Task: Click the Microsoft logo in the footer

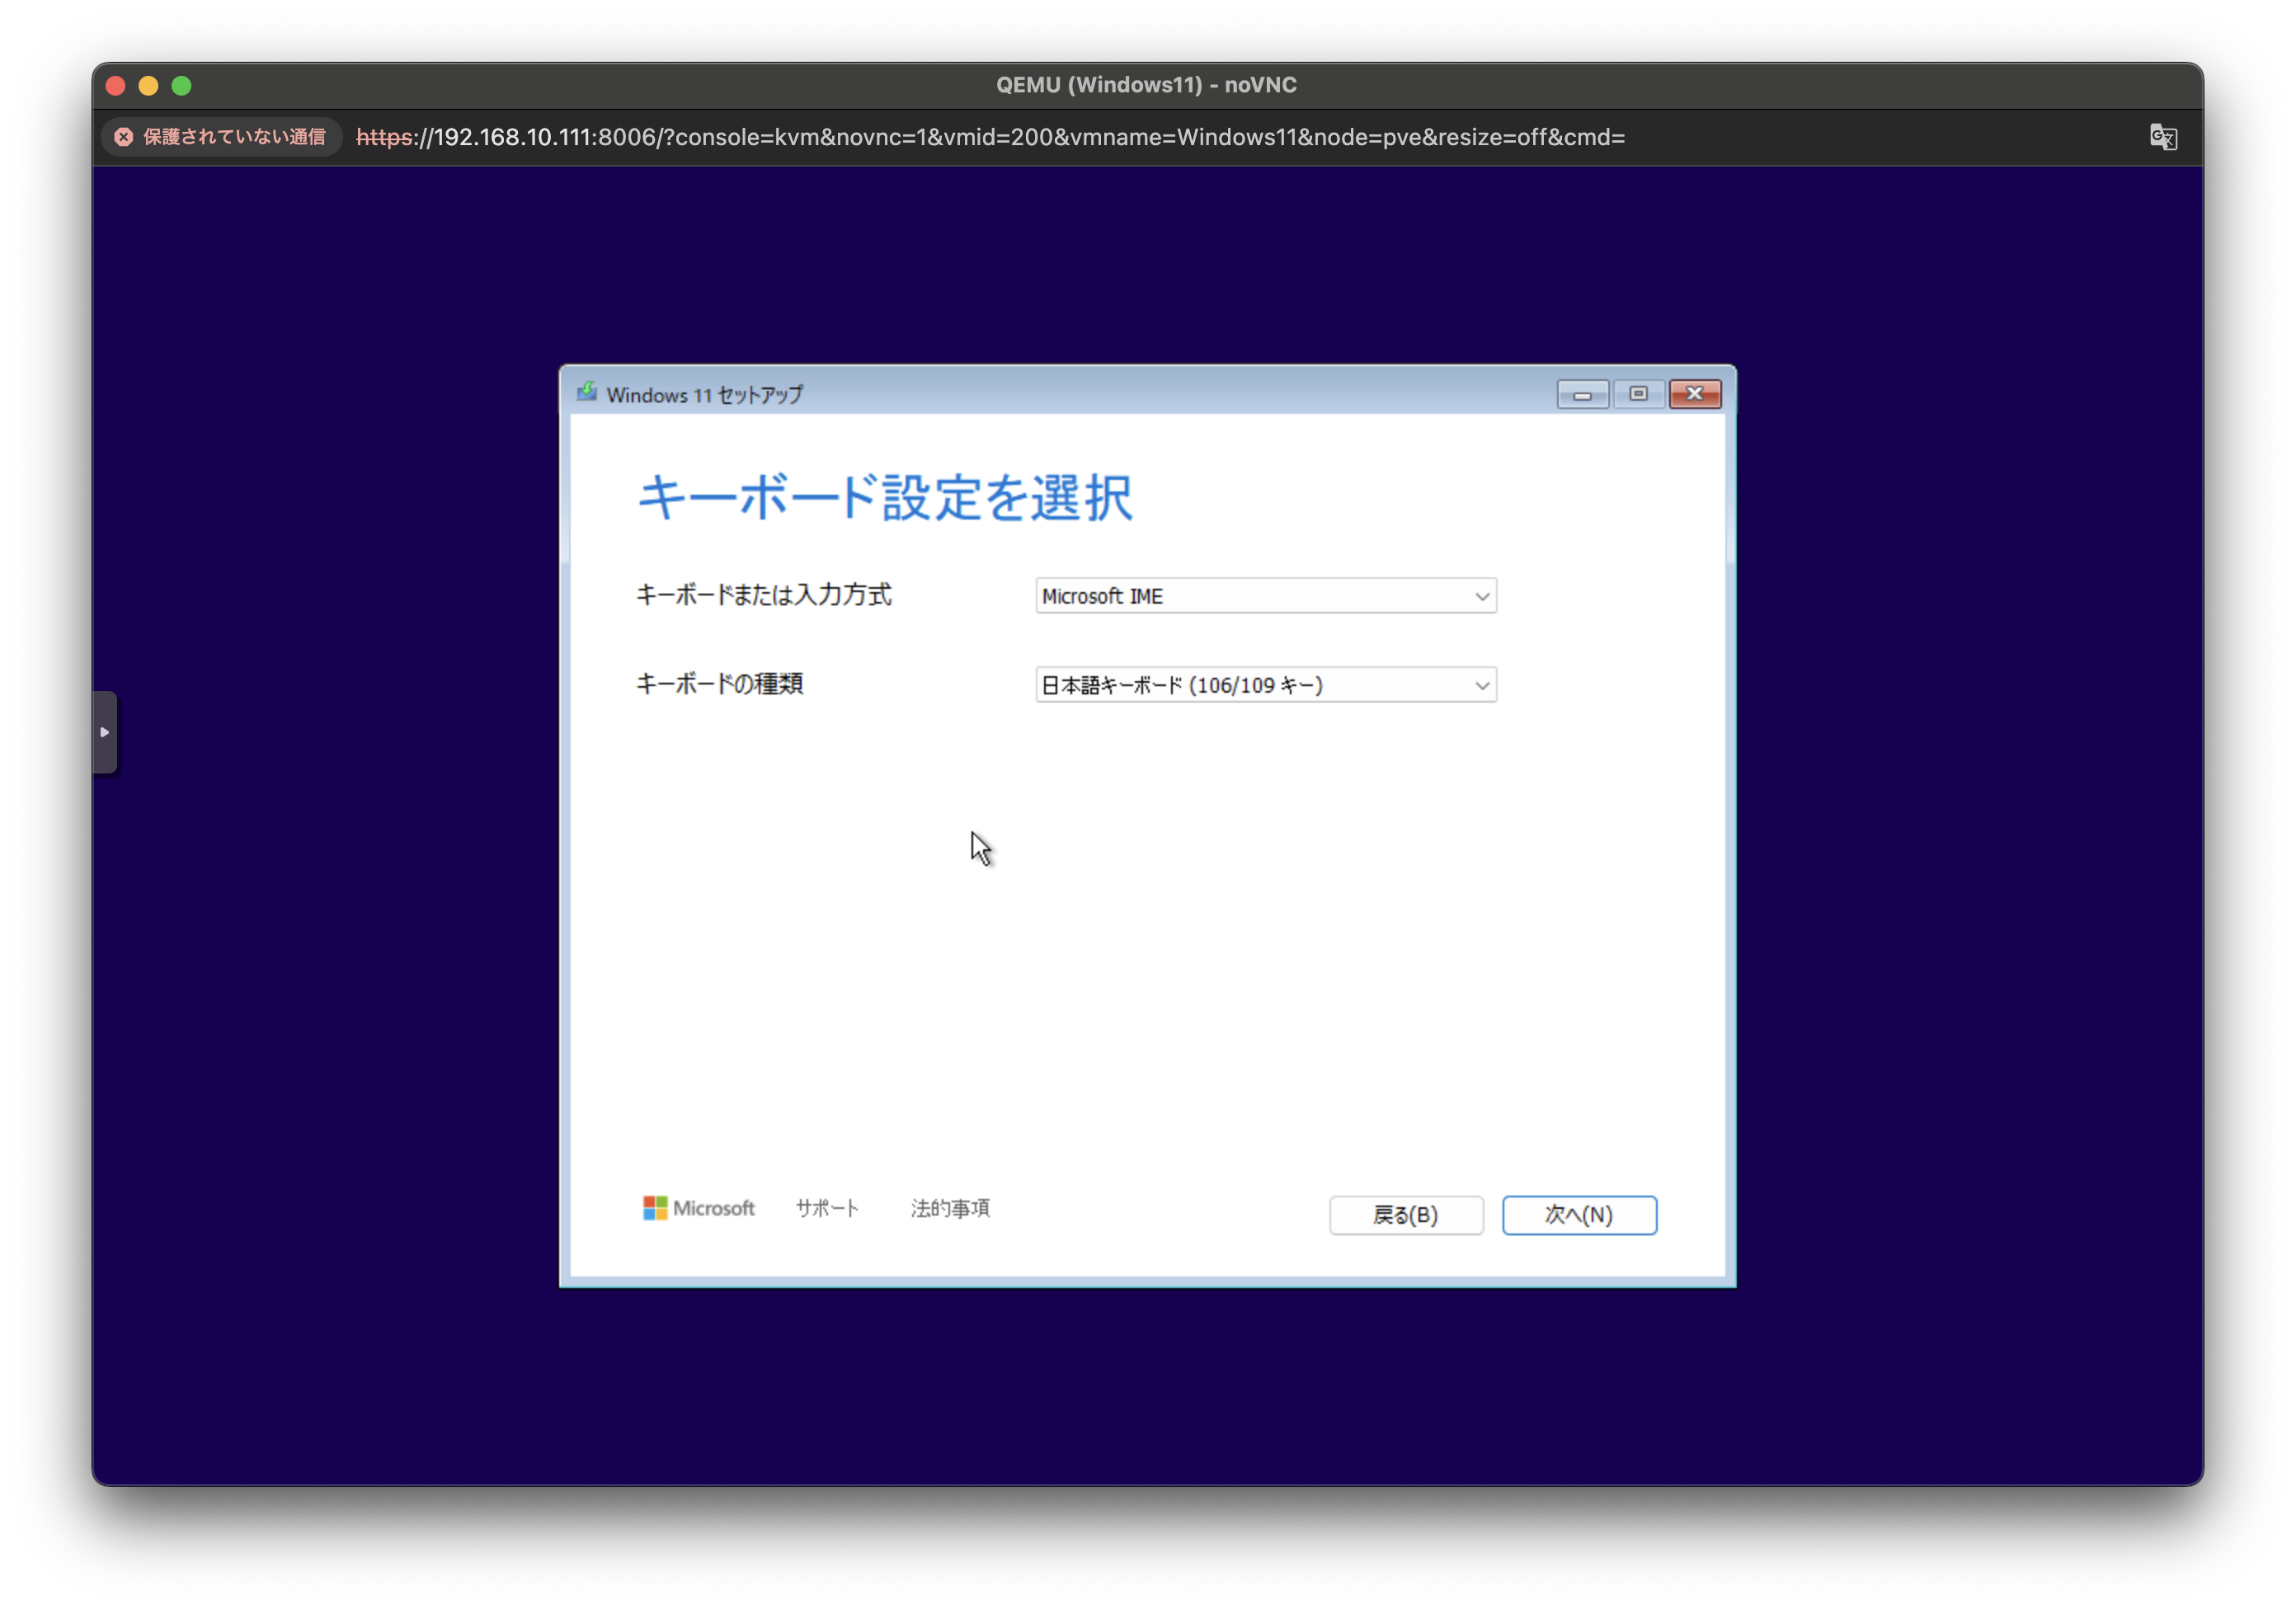Action: pos(698,1208)
